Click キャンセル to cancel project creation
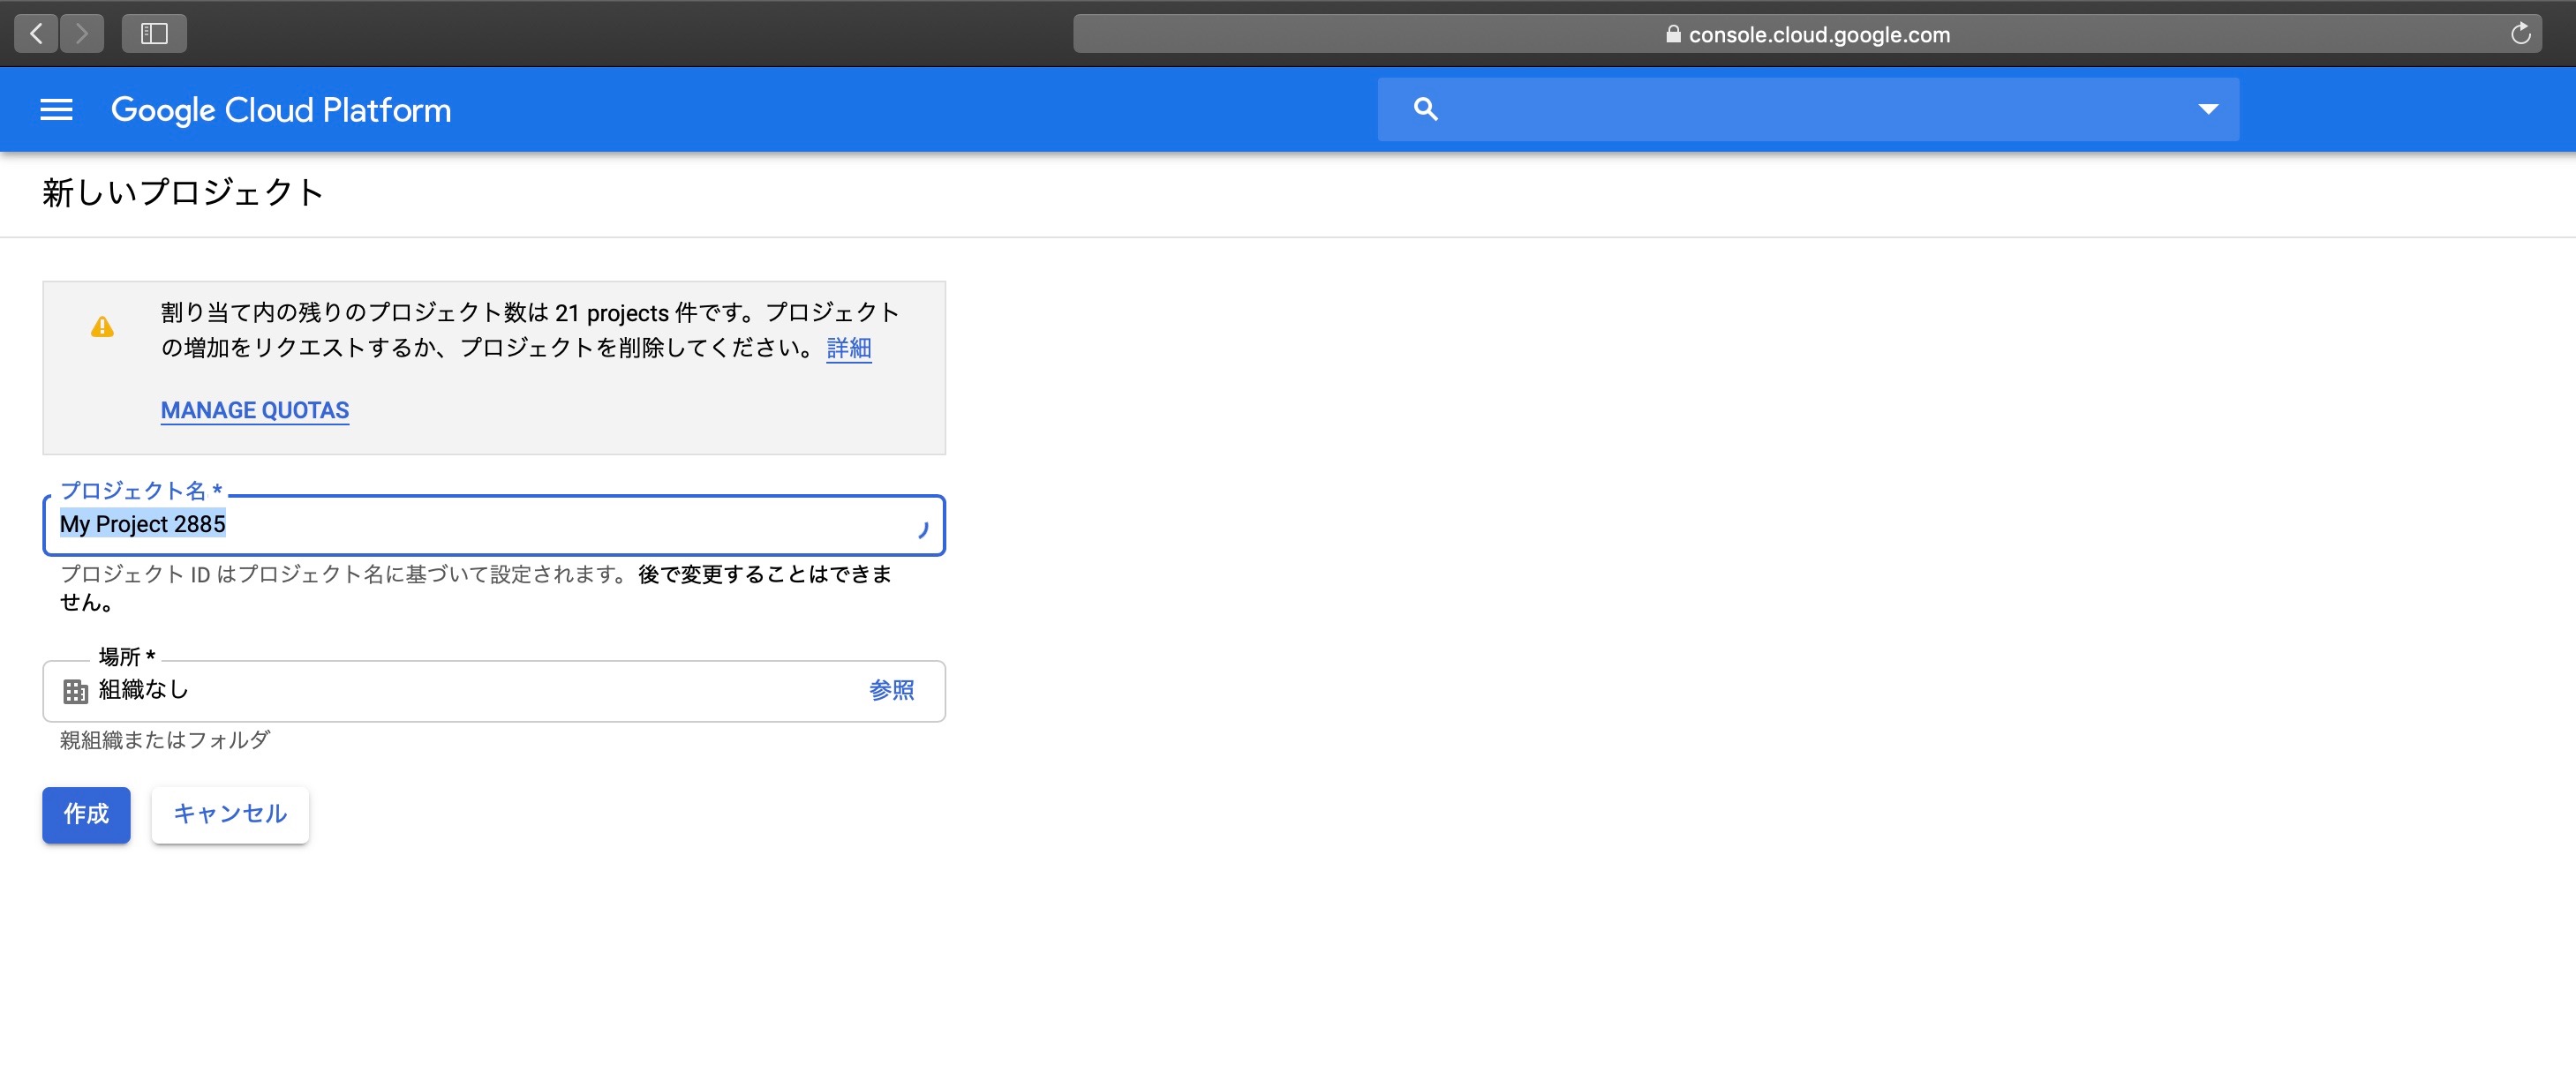Image resolution: width=2576 pixels, height=1073 pixels. pyautogui.click(x=229, y=814)
